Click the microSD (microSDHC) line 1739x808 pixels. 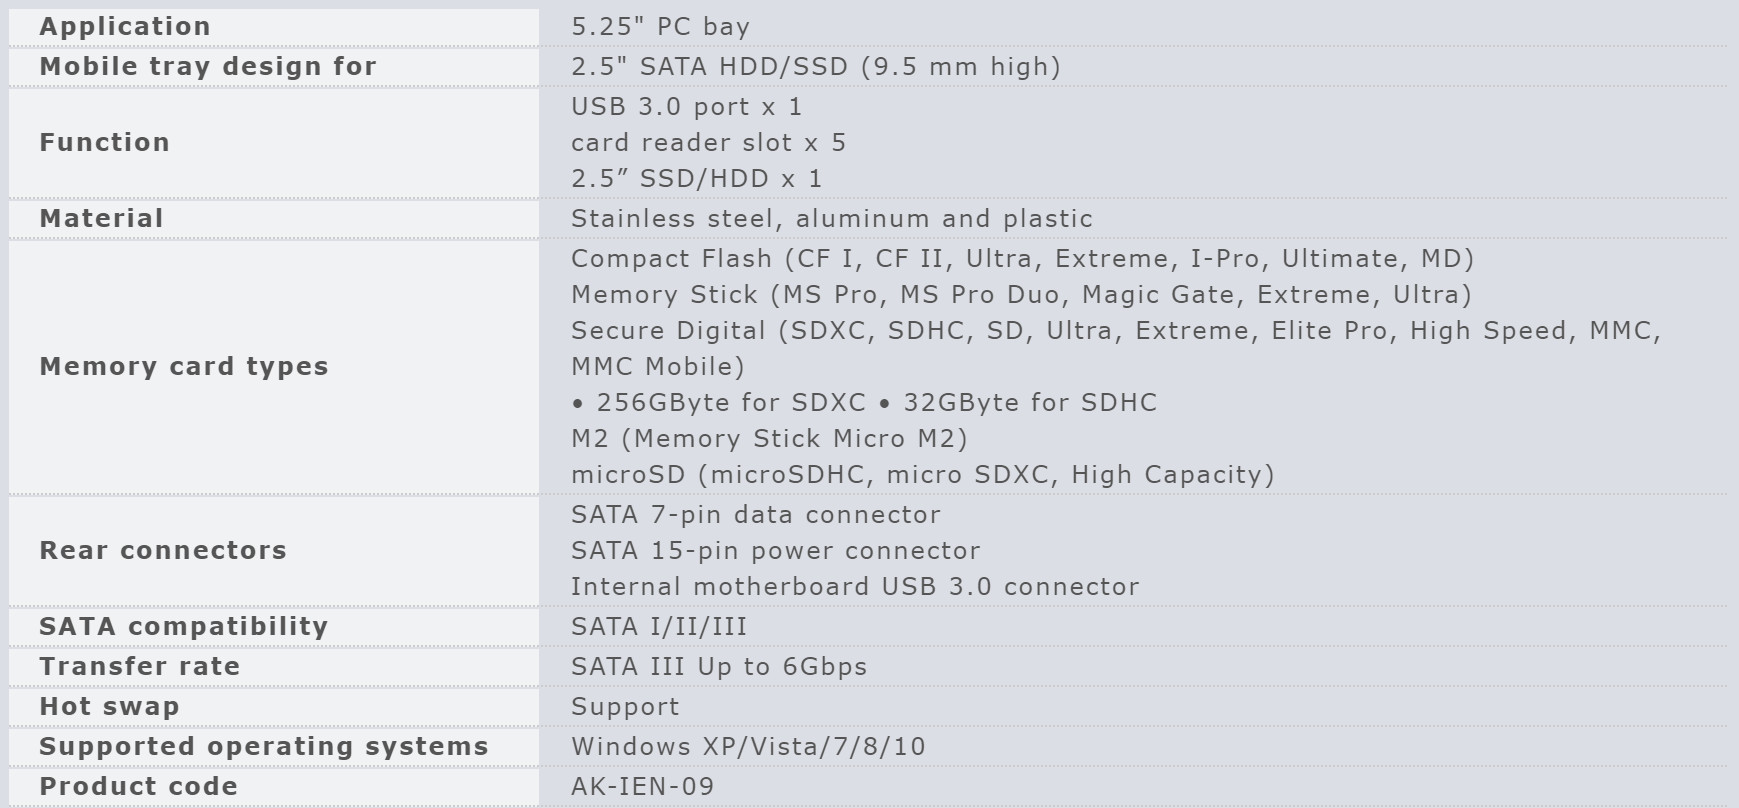[922, 475]
